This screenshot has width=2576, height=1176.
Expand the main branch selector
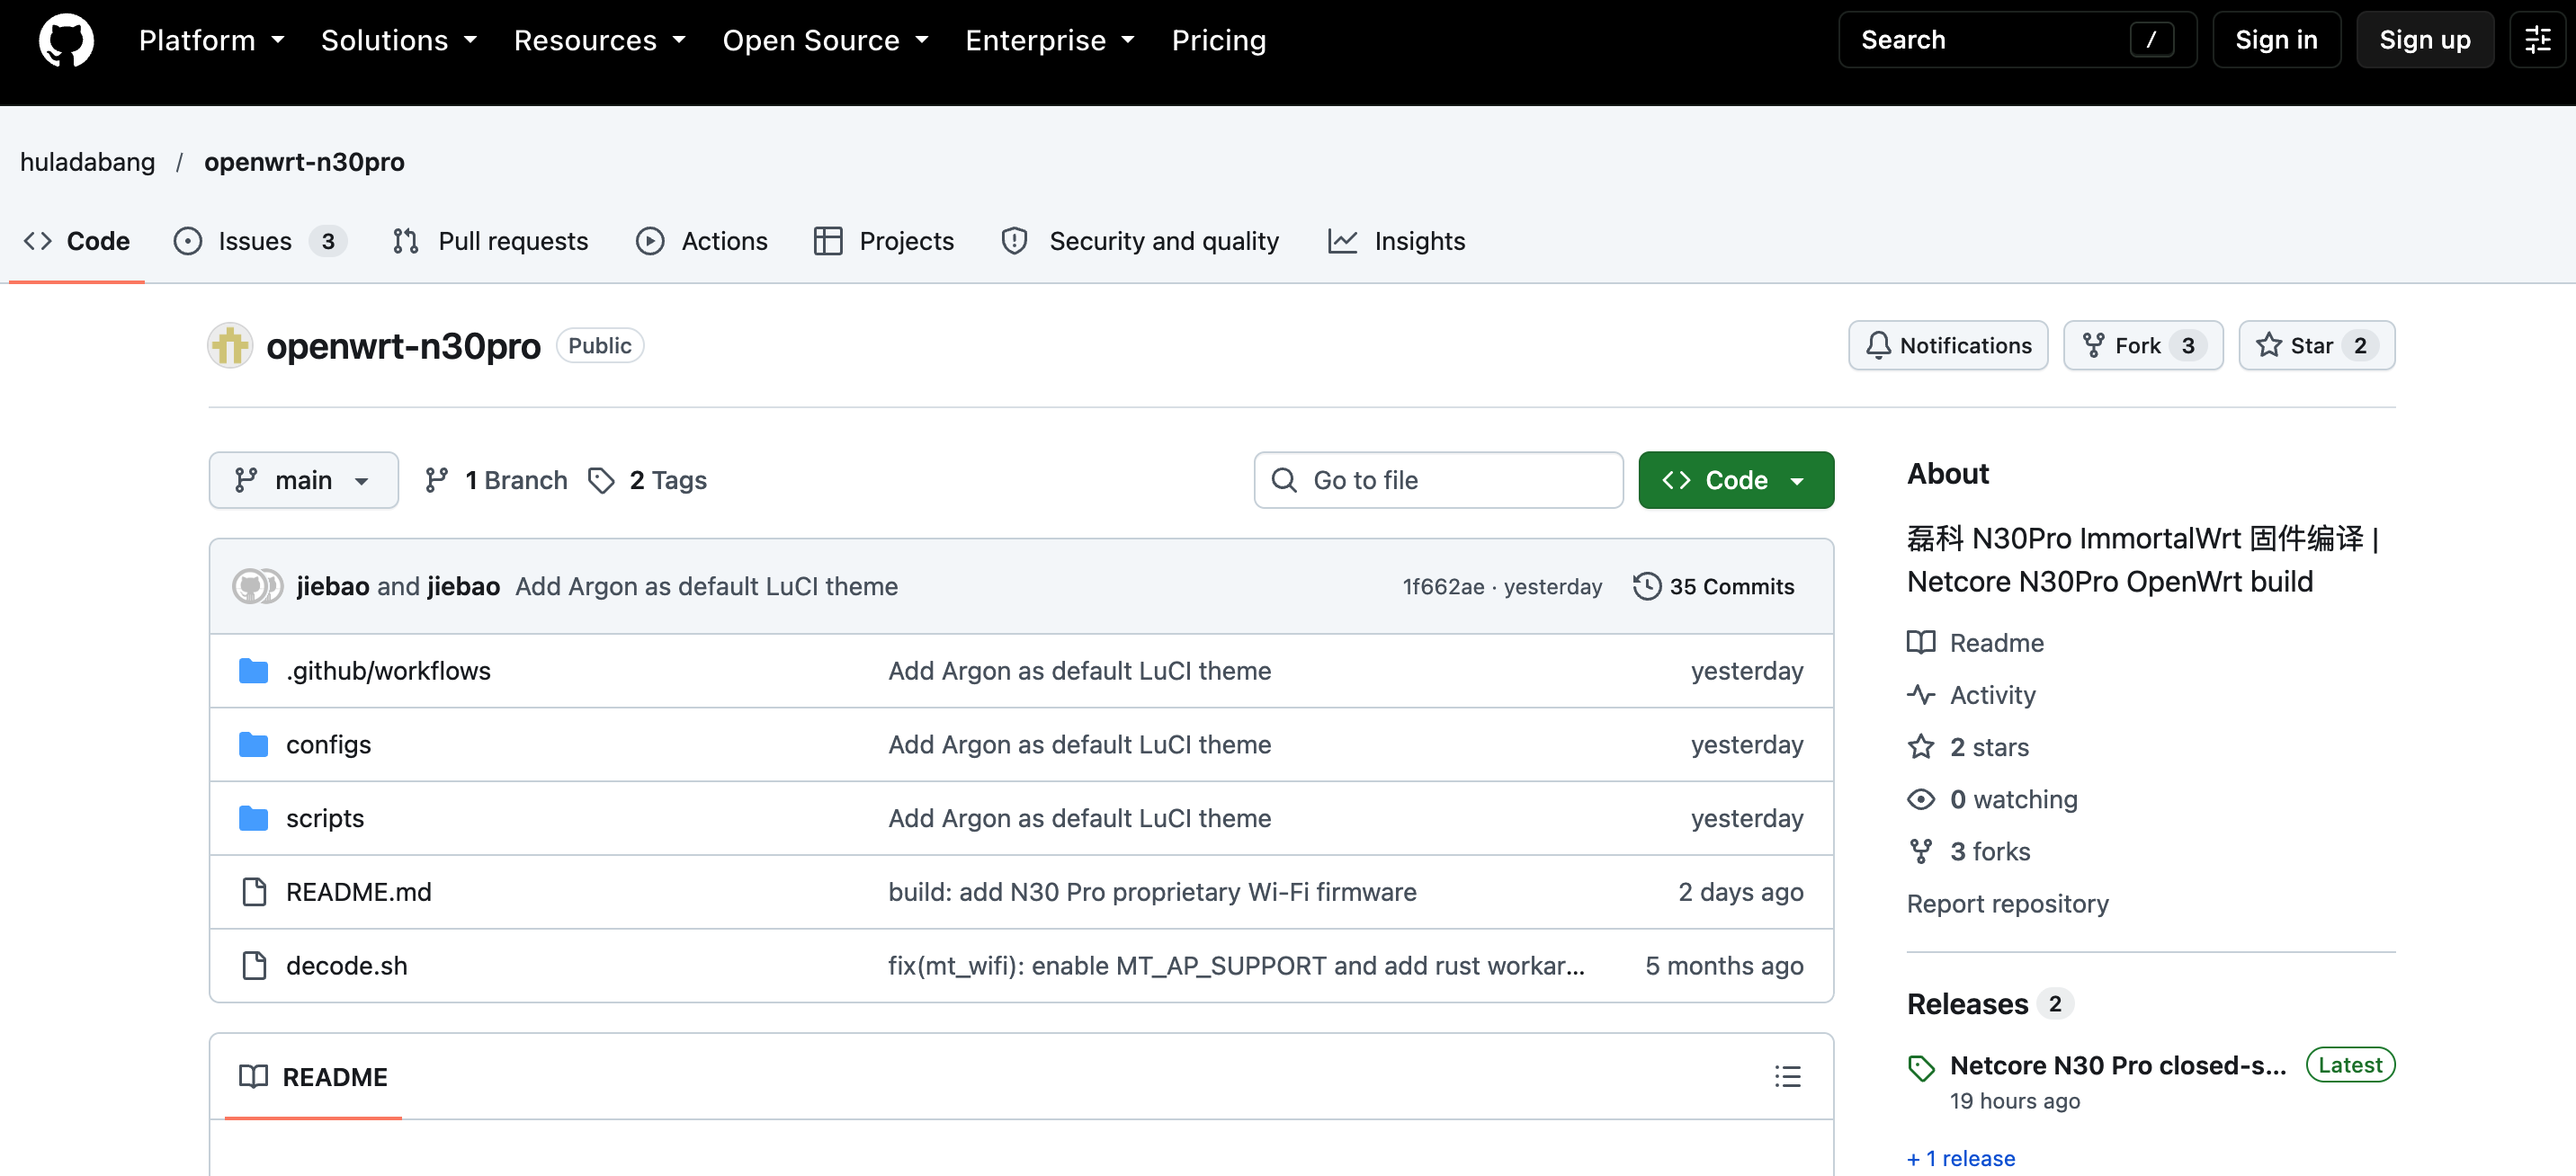pos(303,480)
